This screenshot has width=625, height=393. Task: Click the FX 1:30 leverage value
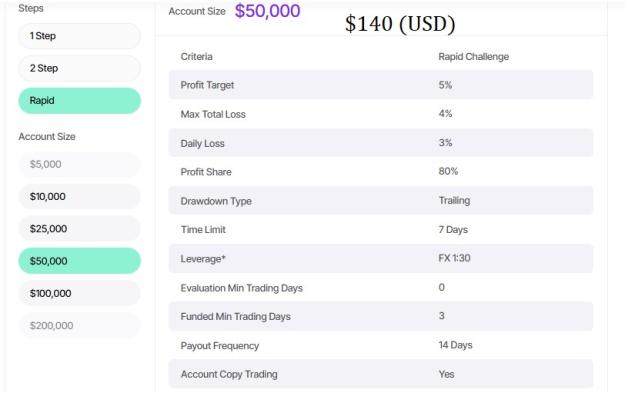(x=454, y=258)
